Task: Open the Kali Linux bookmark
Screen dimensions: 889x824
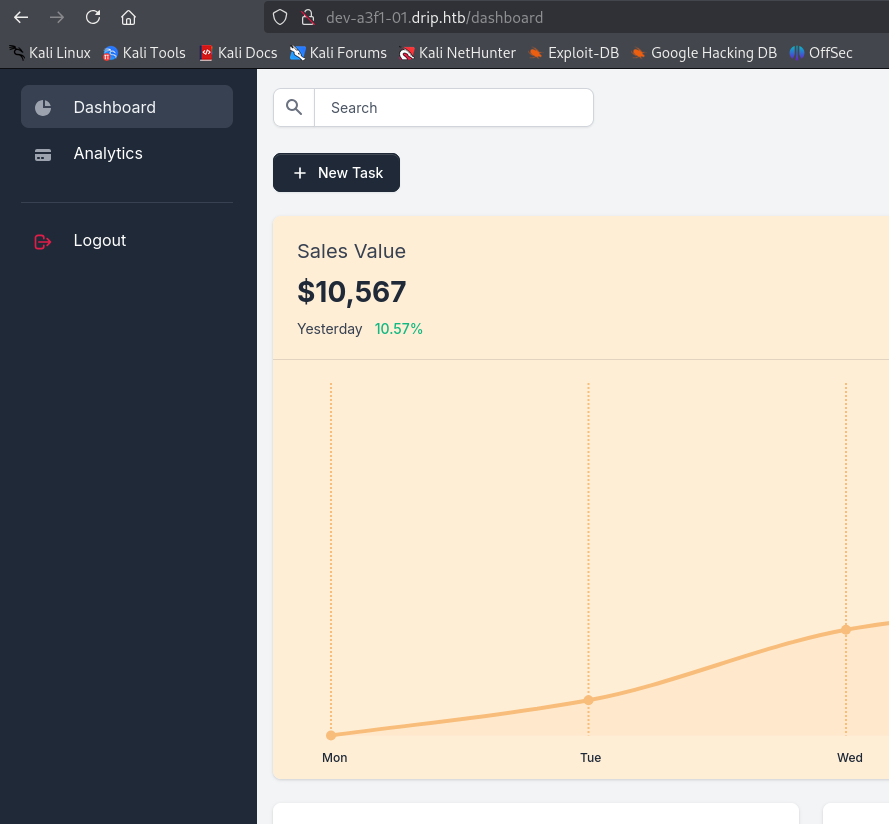Action: (50, 53)
